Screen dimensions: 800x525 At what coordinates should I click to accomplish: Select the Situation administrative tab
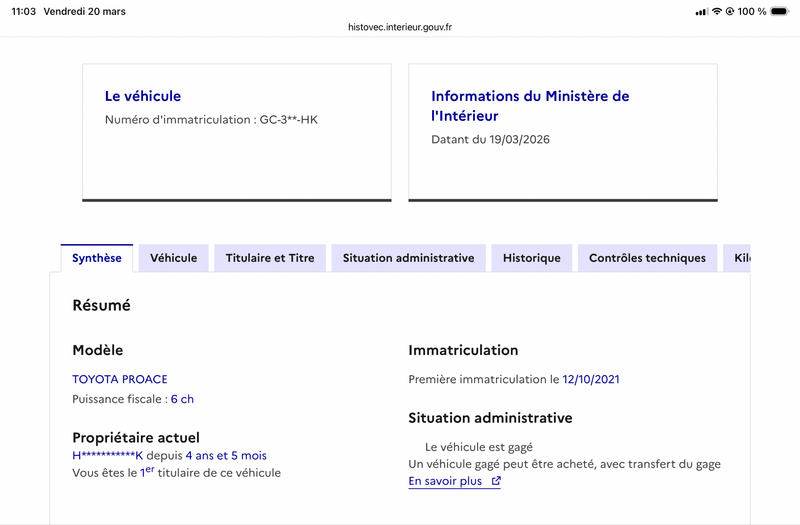click(408, 258)
